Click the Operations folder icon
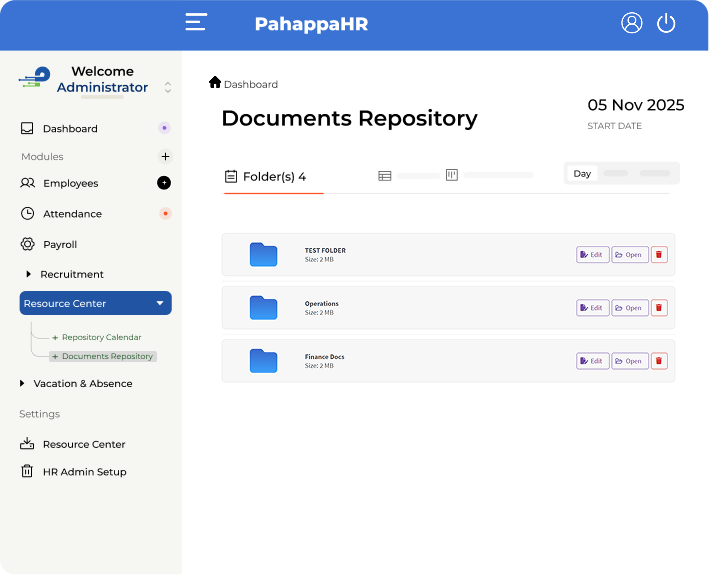This screenshot has width=710, height=575. [263, 308]
